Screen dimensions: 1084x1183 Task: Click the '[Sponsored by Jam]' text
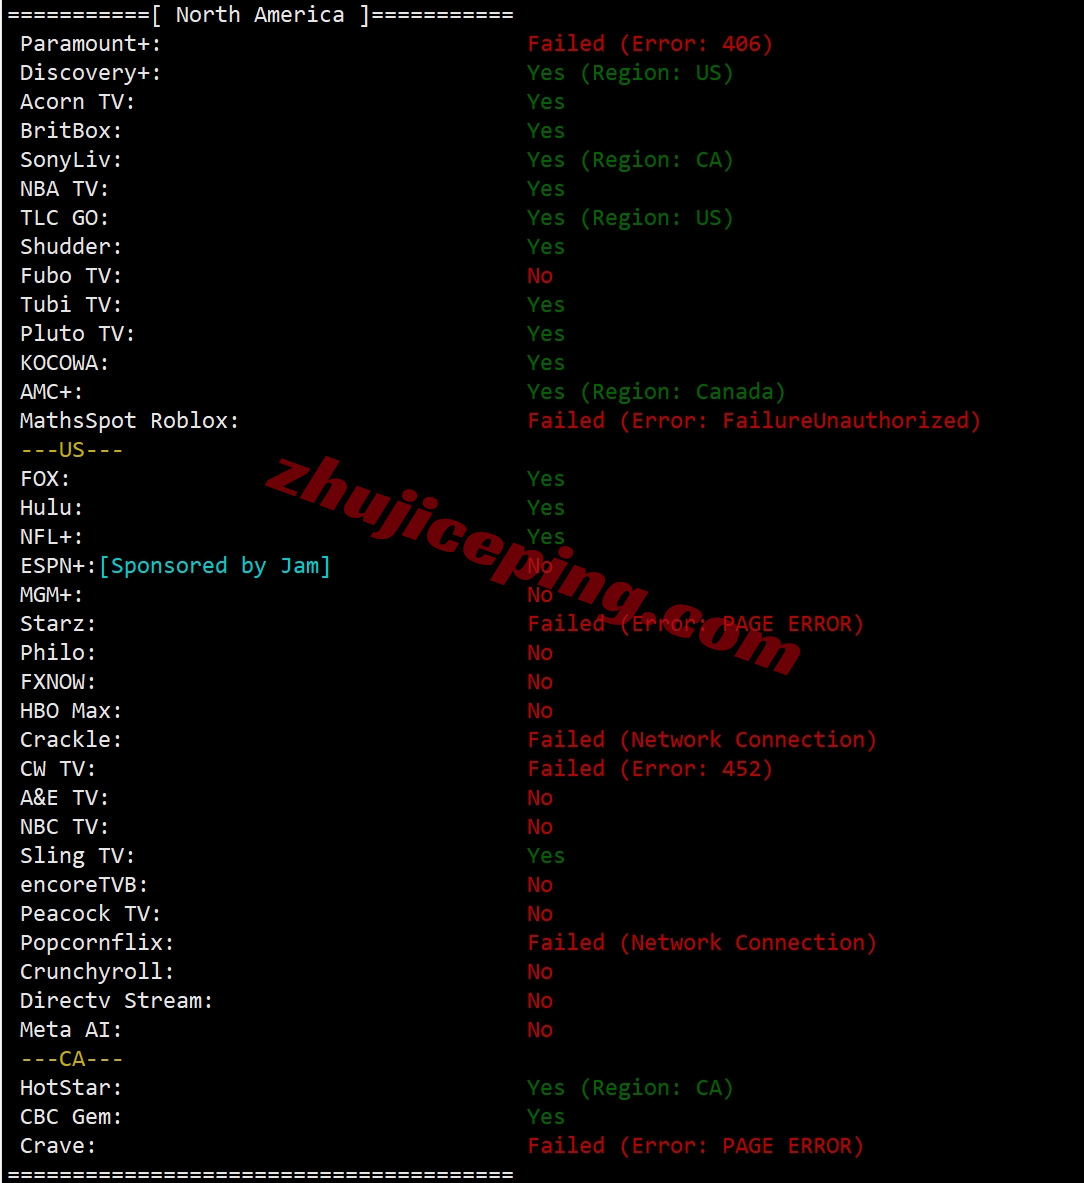(x=215, y=567)
